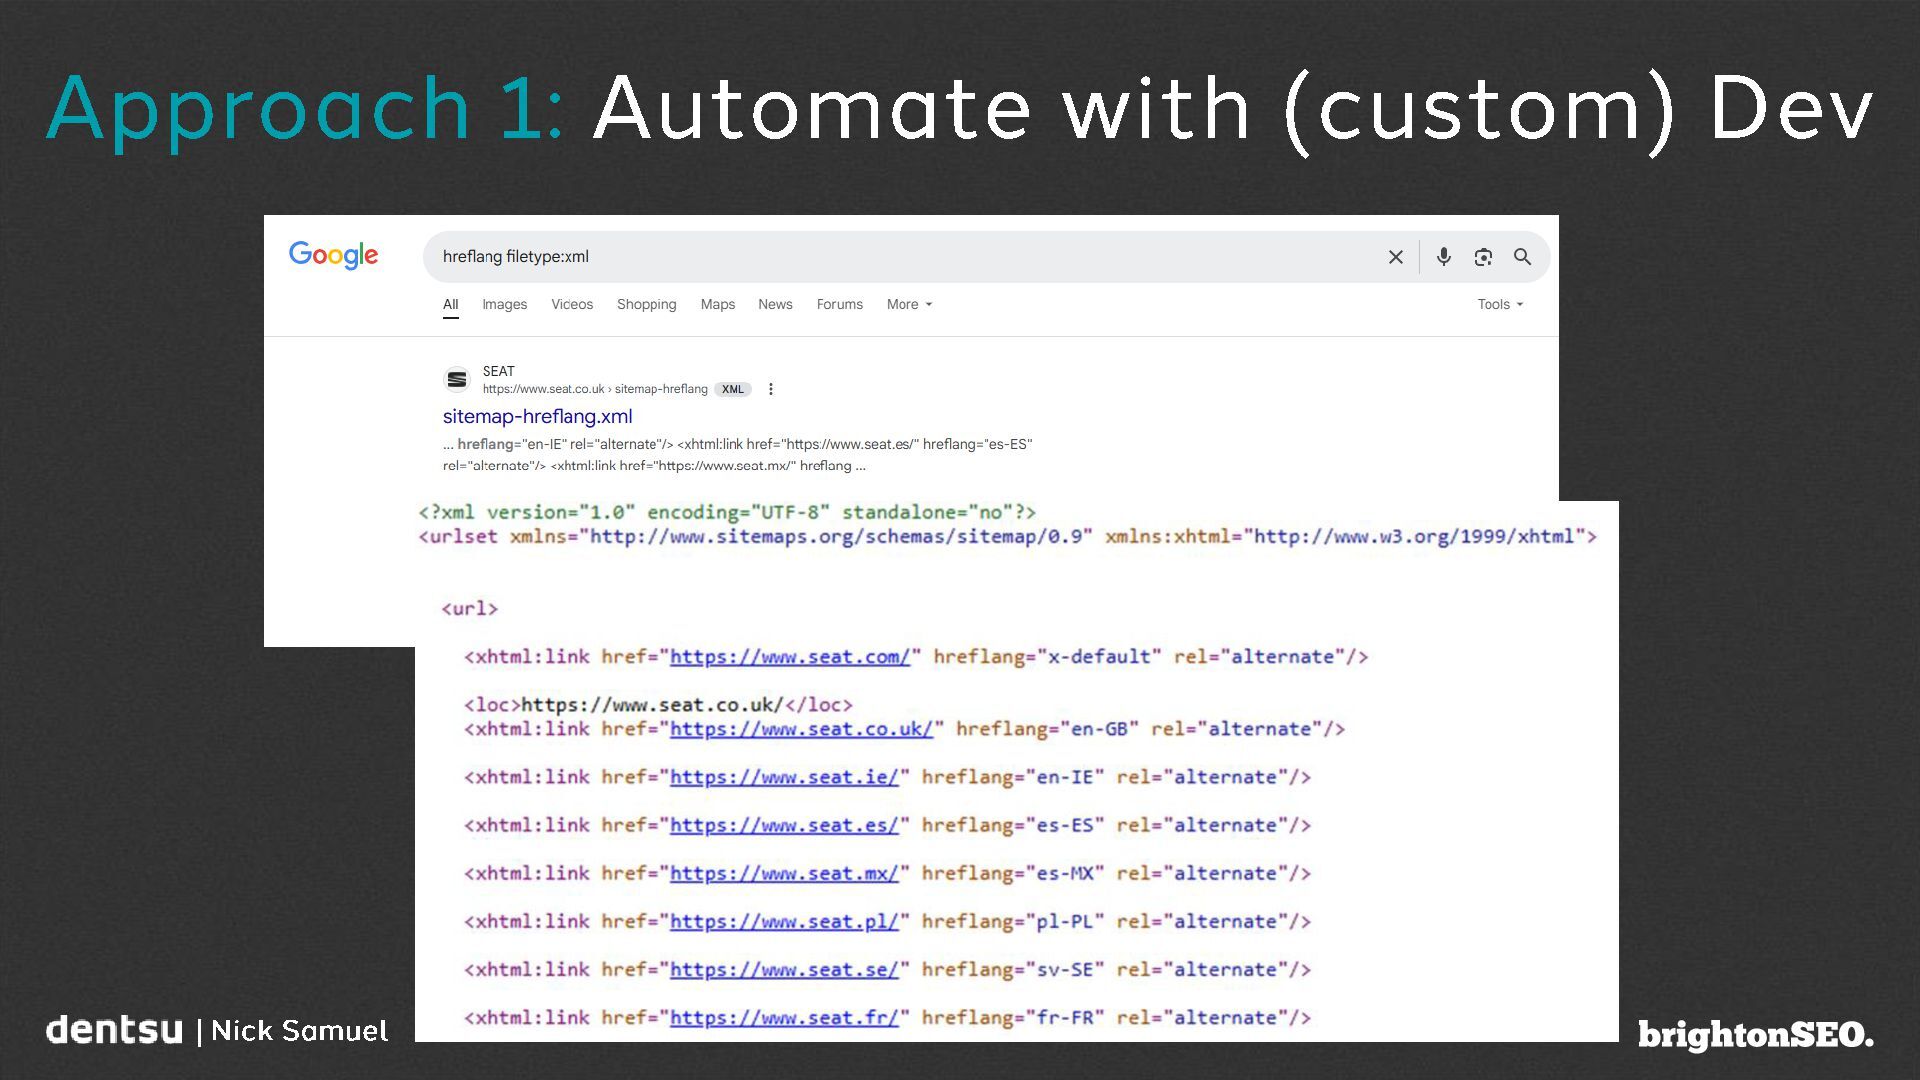Switch to the Shopping tab
Screen dimensions: 1920x1080
pyautogui.click(x=646, y=304)
